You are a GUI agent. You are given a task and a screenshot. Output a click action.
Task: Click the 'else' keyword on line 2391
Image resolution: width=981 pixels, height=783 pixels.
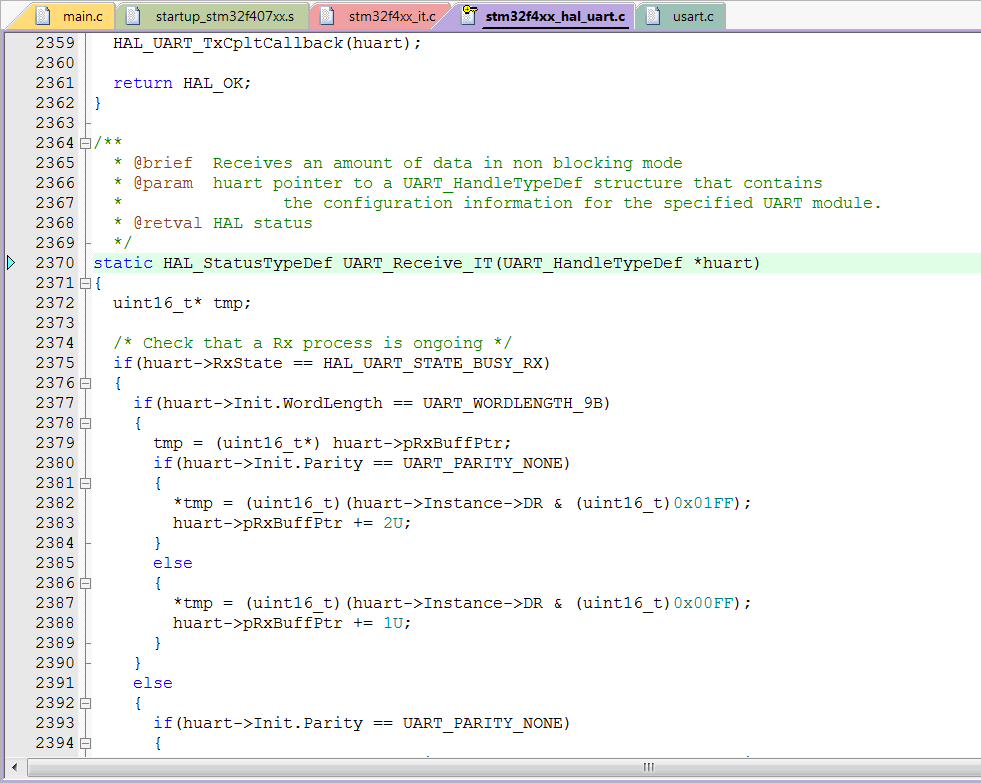(153, 684)
